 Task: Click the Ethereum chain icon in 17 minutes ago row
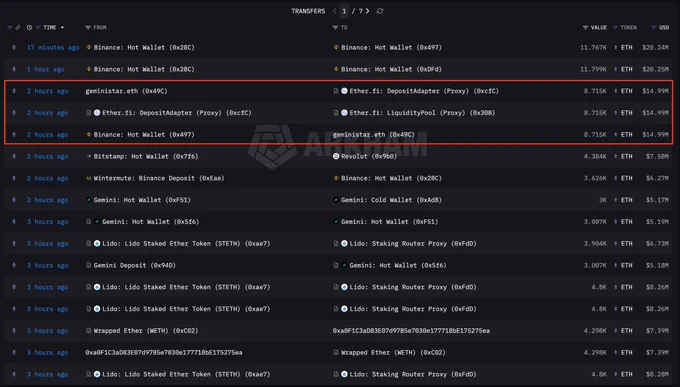coord(14,47)
